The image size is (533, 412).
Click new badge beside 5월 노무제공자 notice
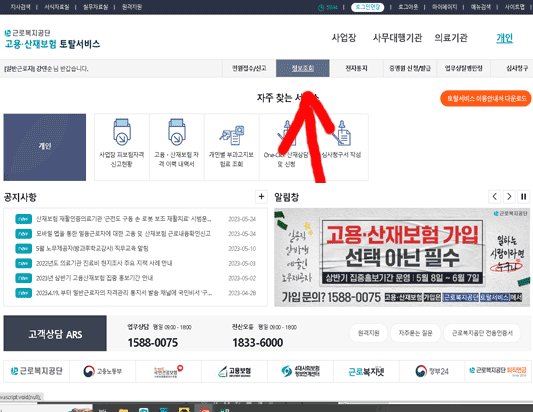coord(23,248)
